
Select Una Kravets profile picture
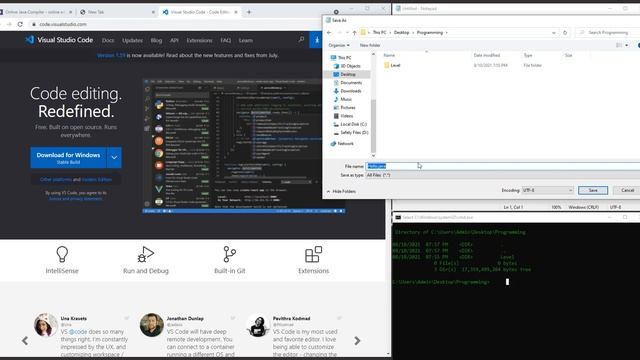coord(46,325)
